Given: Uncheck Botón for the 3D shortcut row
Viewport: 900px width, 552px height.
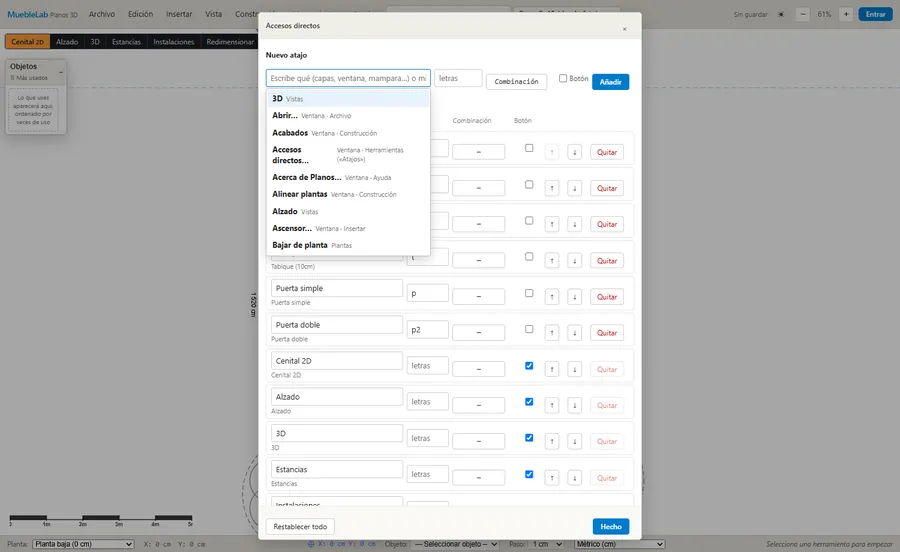Looking at the screenshot, I should click(x=529, y=438).
